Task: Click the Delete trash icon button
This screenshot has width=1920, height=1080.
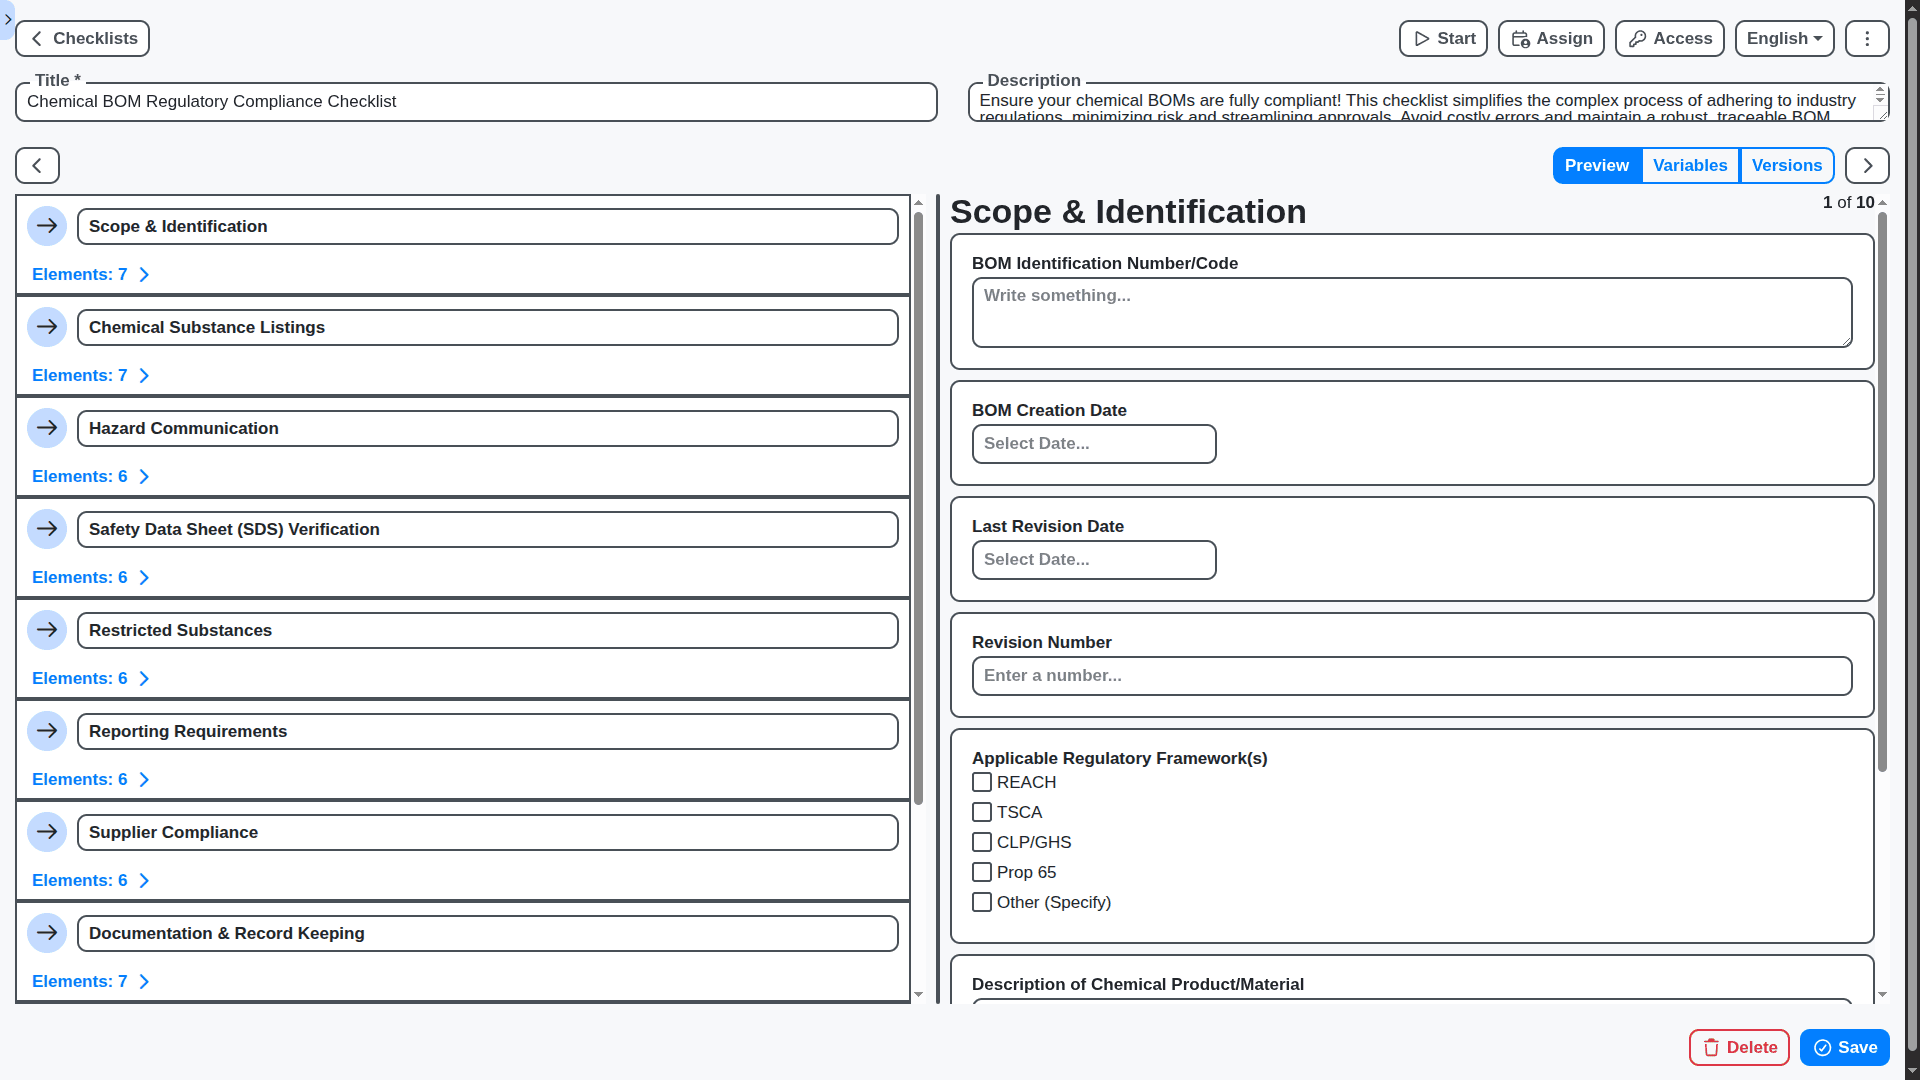Action: [1713, 1047]
